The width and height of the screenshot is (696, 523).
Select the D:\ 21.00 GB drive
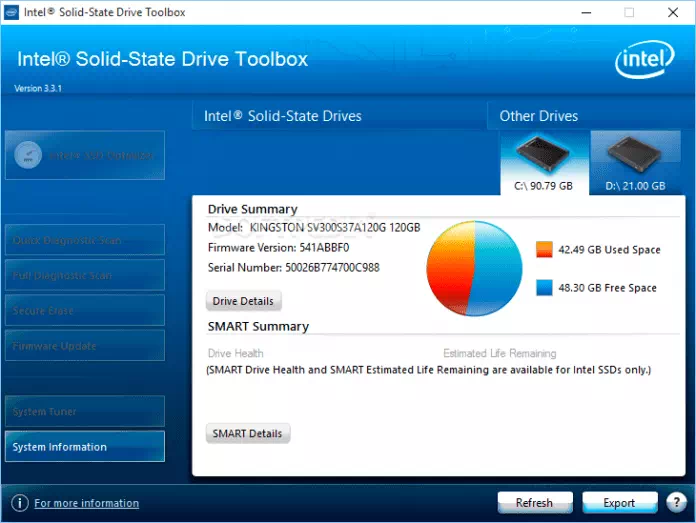click(x=635, y=163)
